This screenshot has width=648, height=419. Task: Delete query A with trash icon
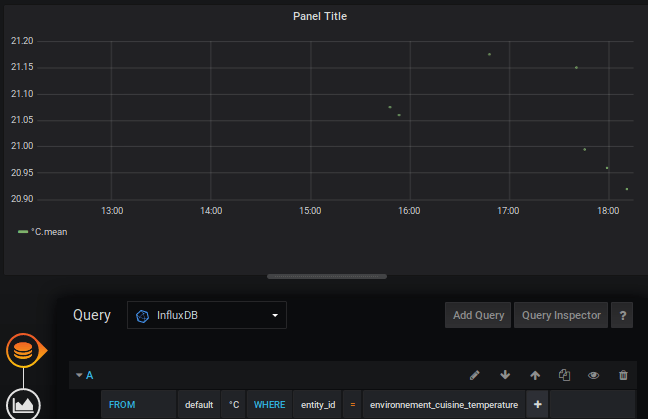click(x=624, y=375)
